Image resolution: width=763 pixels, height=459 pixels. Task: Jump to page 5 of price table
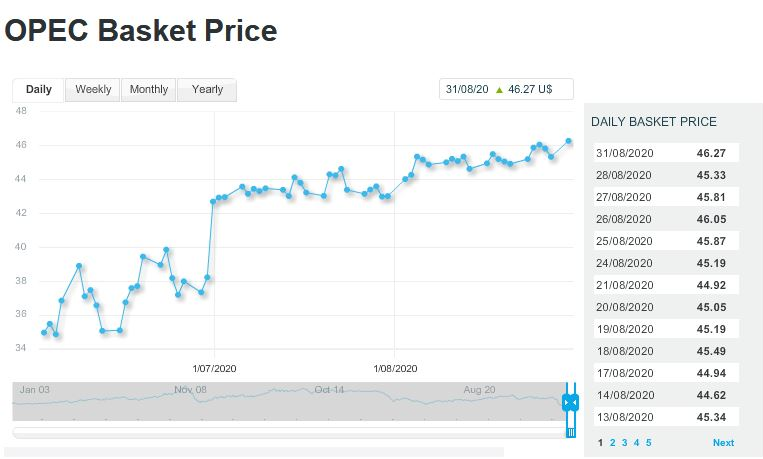pos(648,442)
